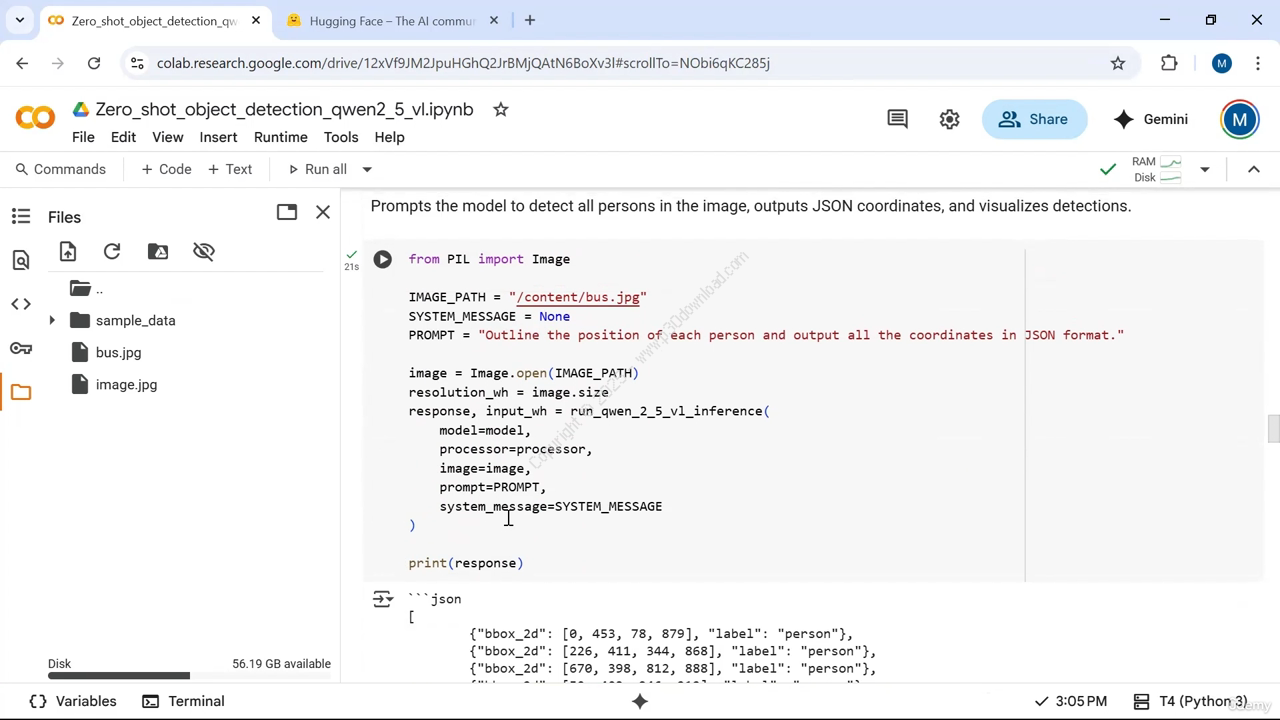Viewport: 1280px width, 720px height.
Task: Run the PIL import code cell
Action: pyautogui.click(x=382, y=260)
